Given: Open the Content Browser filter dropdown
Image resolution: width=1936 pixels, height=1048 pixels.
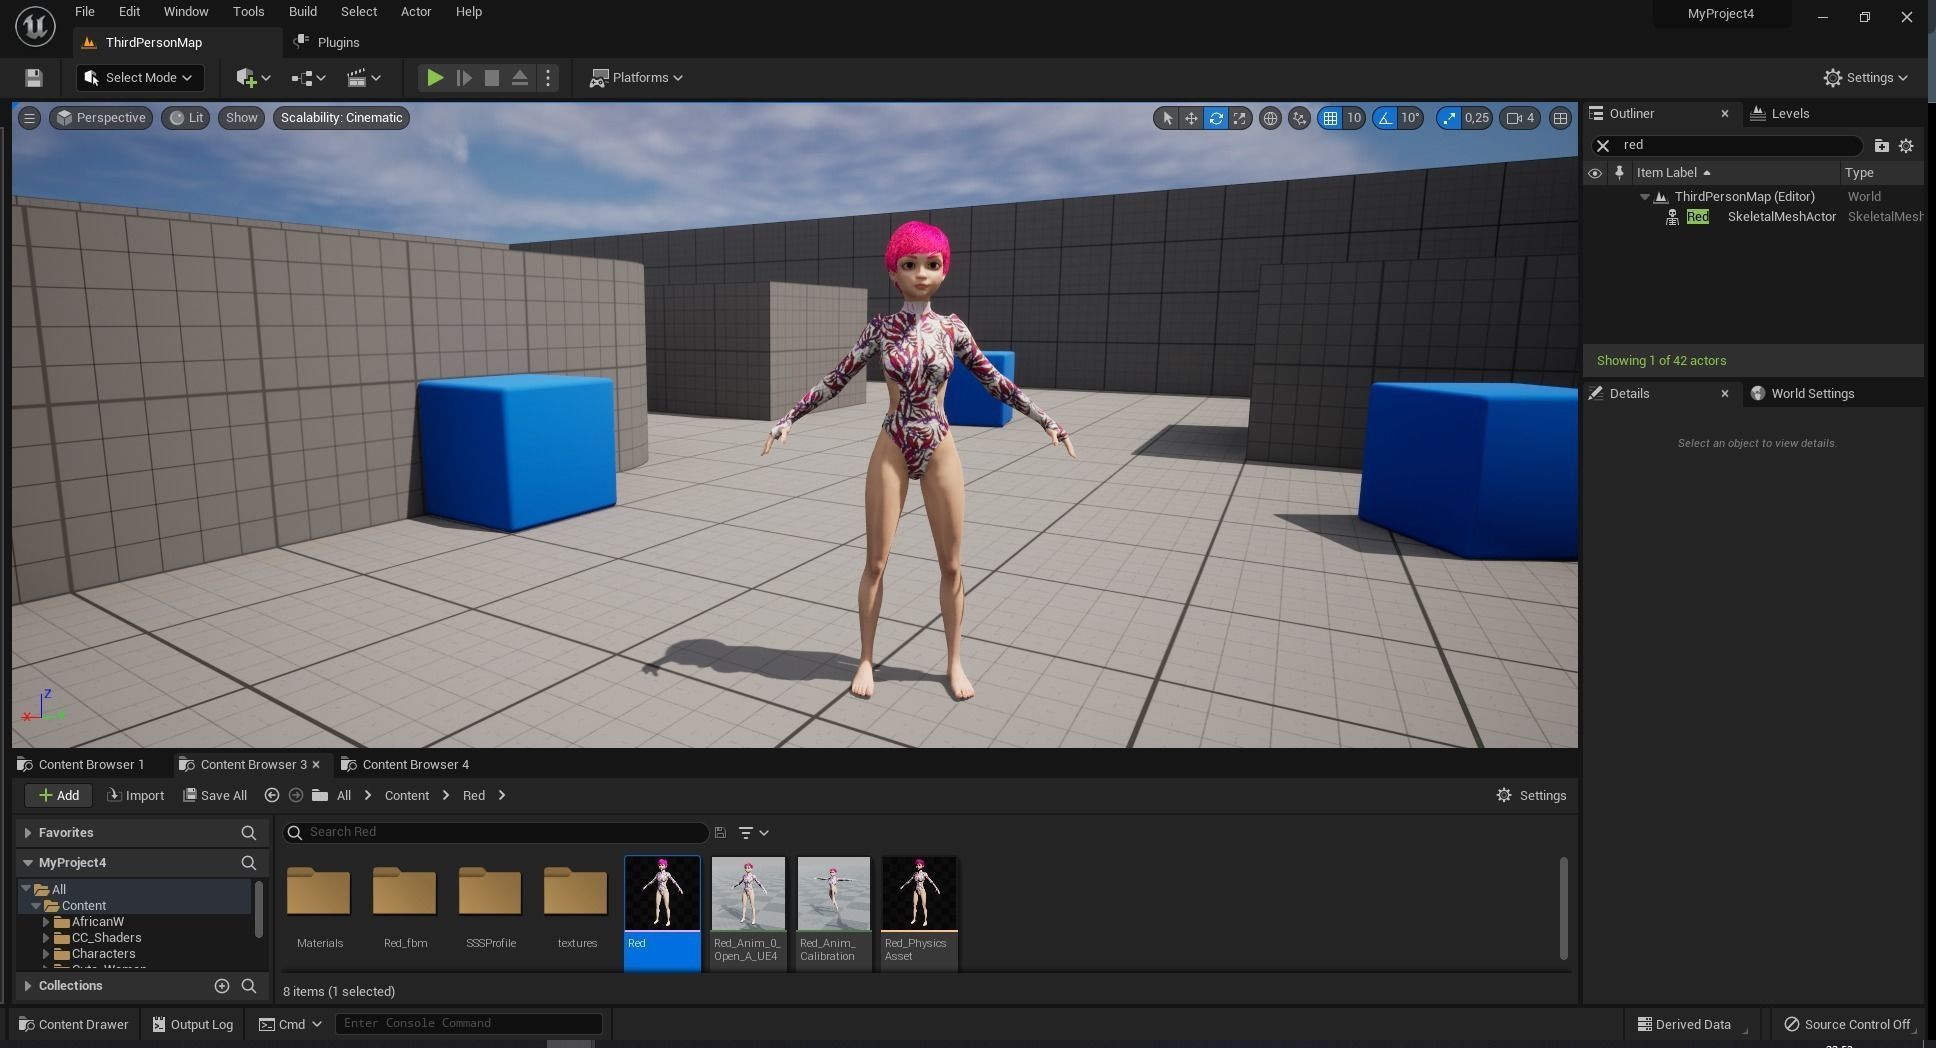Looking at the screenshot, I should [x=753, y=832].
